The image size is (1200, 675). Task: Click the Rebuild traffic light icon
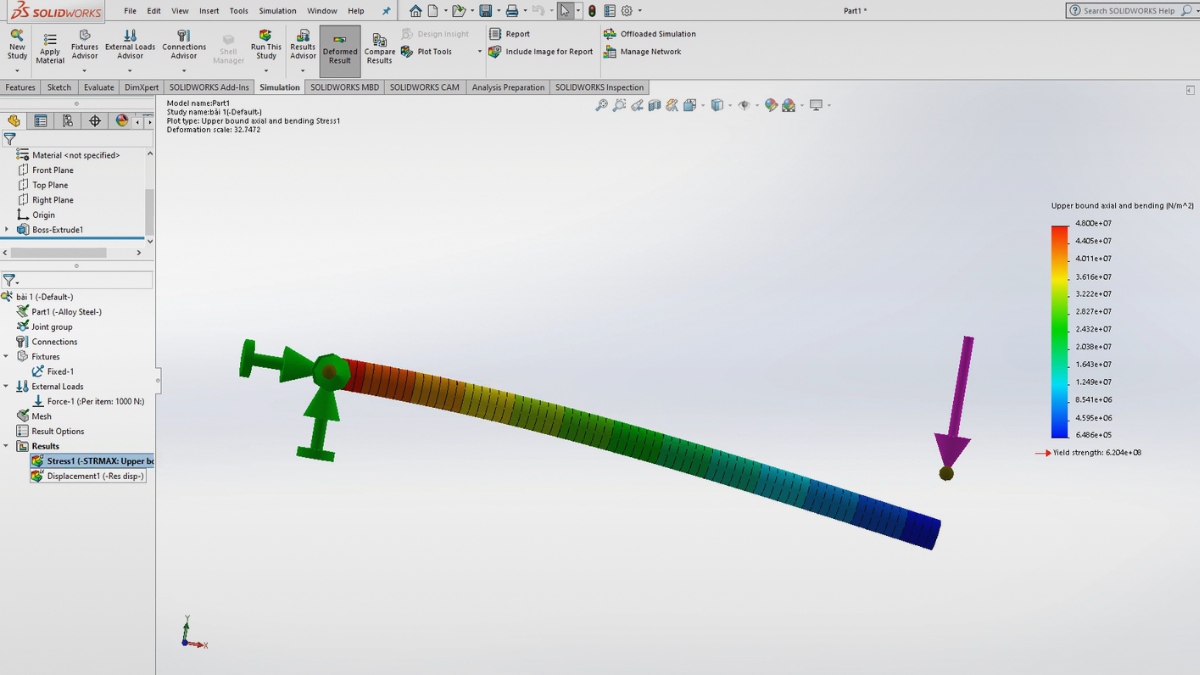click(x=592, y=11)
